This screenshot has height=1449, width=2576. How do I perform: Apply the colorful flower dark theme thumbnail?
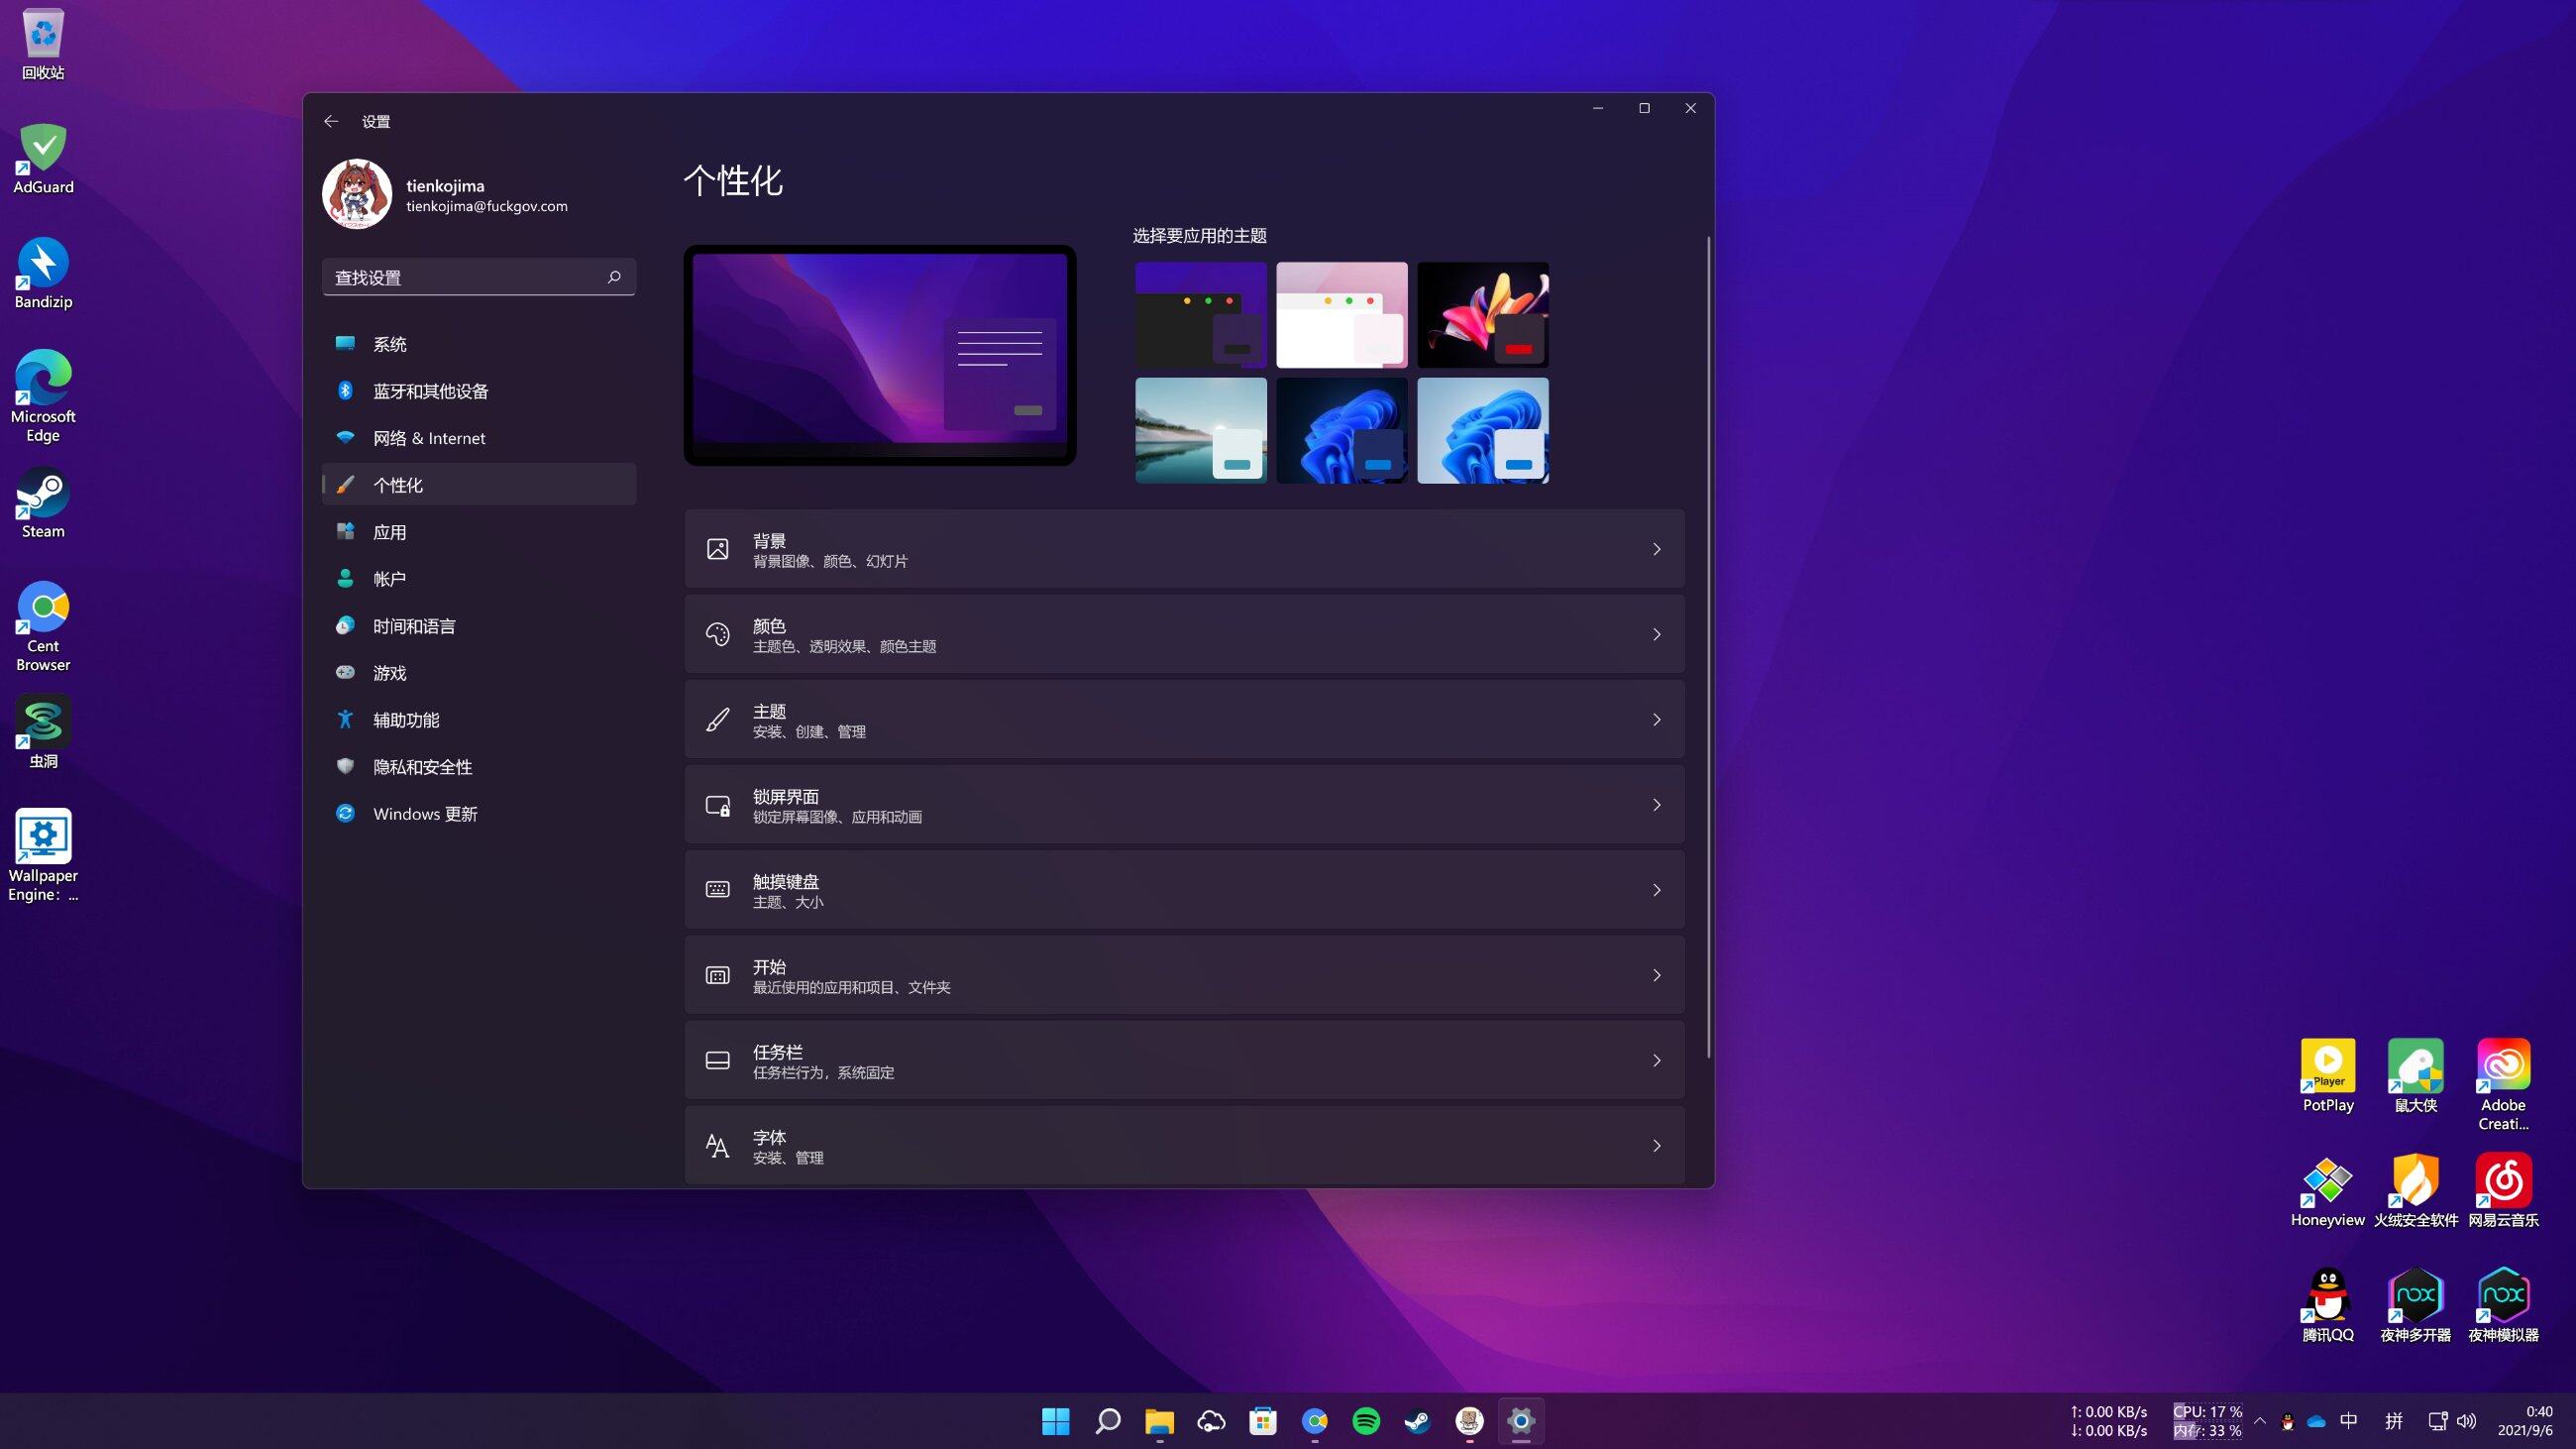click(1483, 315)
